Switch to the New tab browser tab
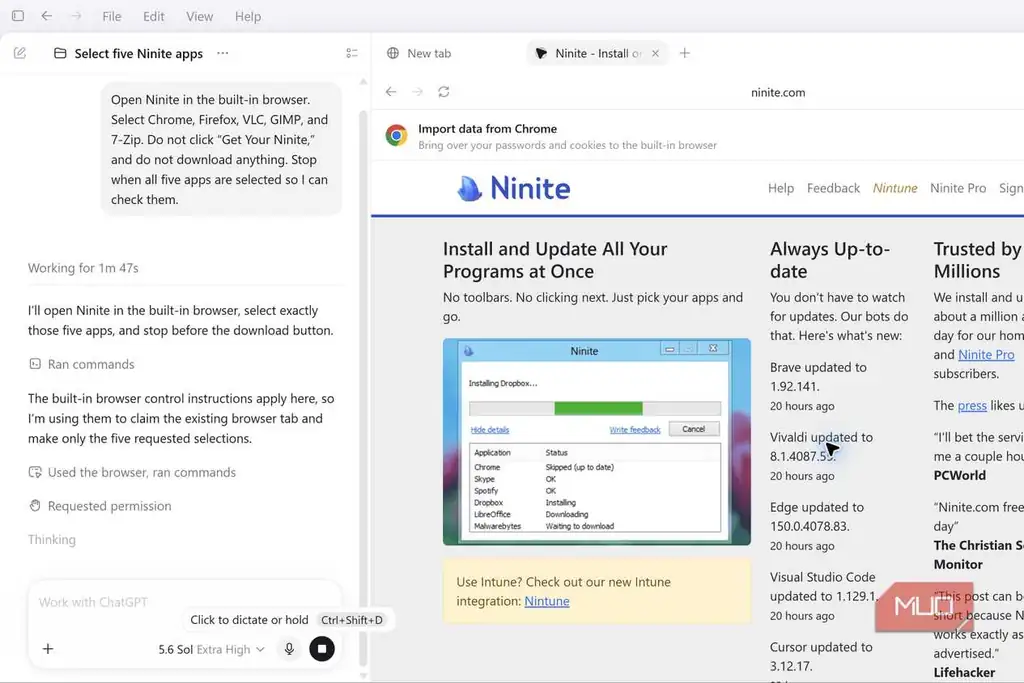The height and width of the screenshot is (683, 1024). 419,54
